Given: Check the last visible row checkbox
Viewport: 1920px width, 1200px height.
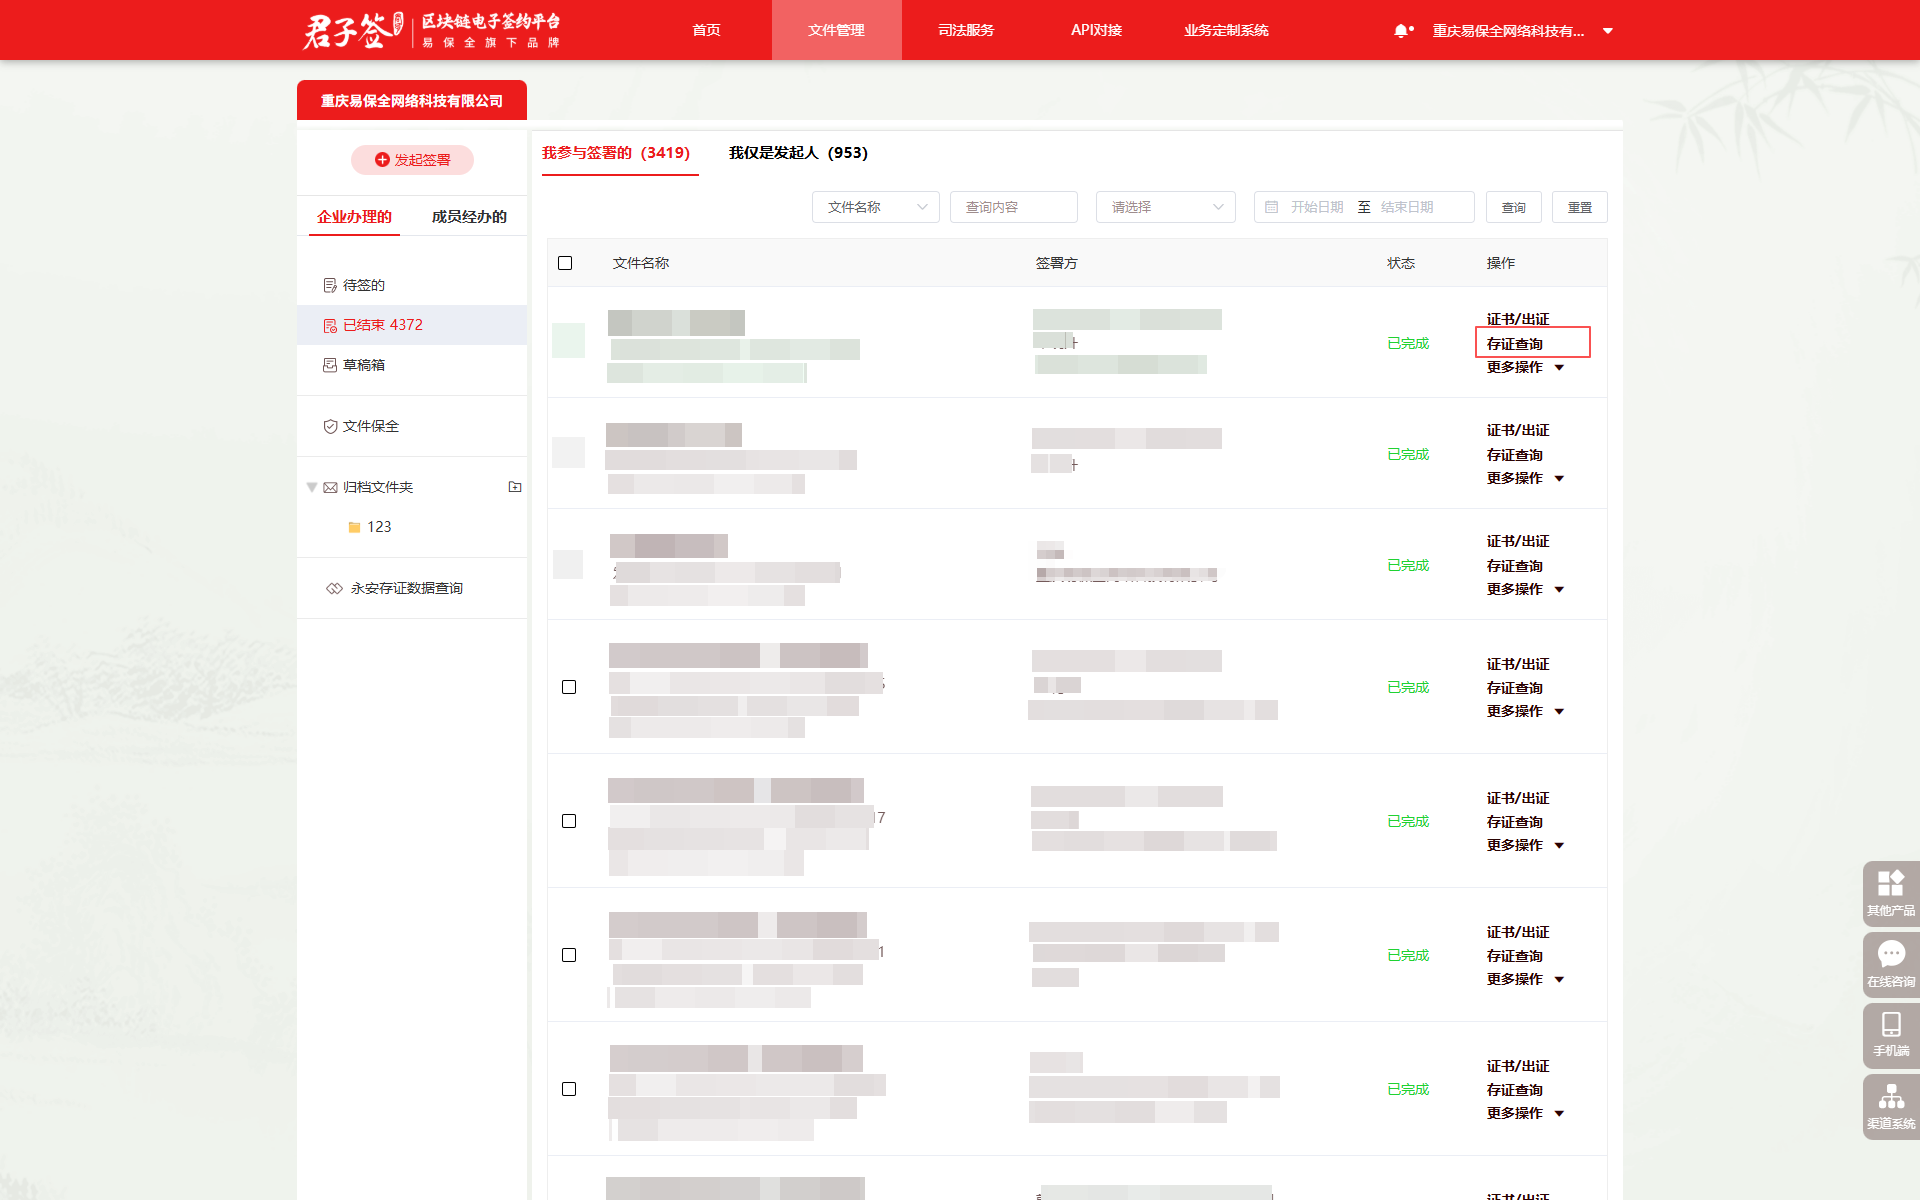Looking at the screenshot, I should [x=569, y=1089].
